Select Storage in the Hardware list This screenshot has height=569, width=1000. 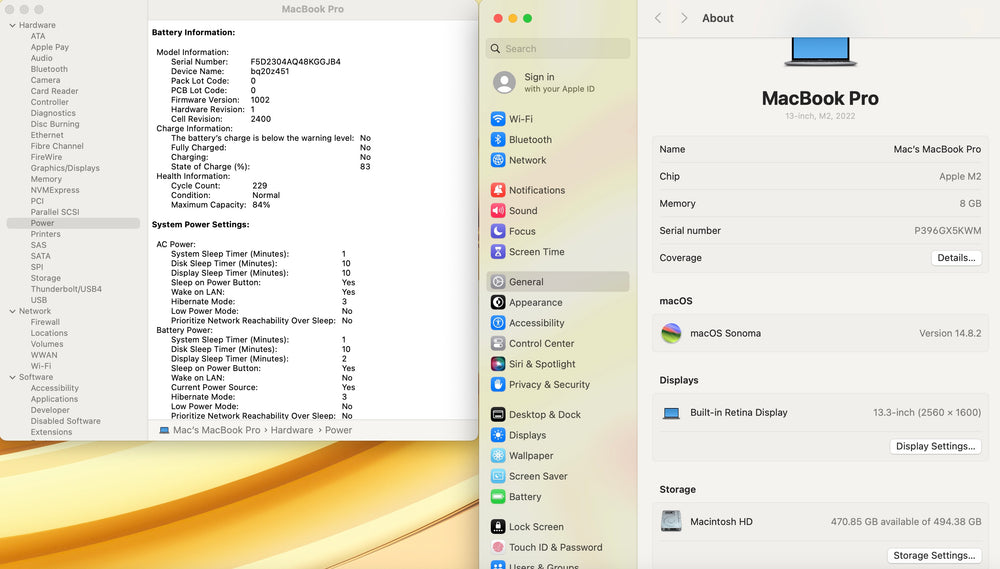pyautogui.click(x=46, y=278)
